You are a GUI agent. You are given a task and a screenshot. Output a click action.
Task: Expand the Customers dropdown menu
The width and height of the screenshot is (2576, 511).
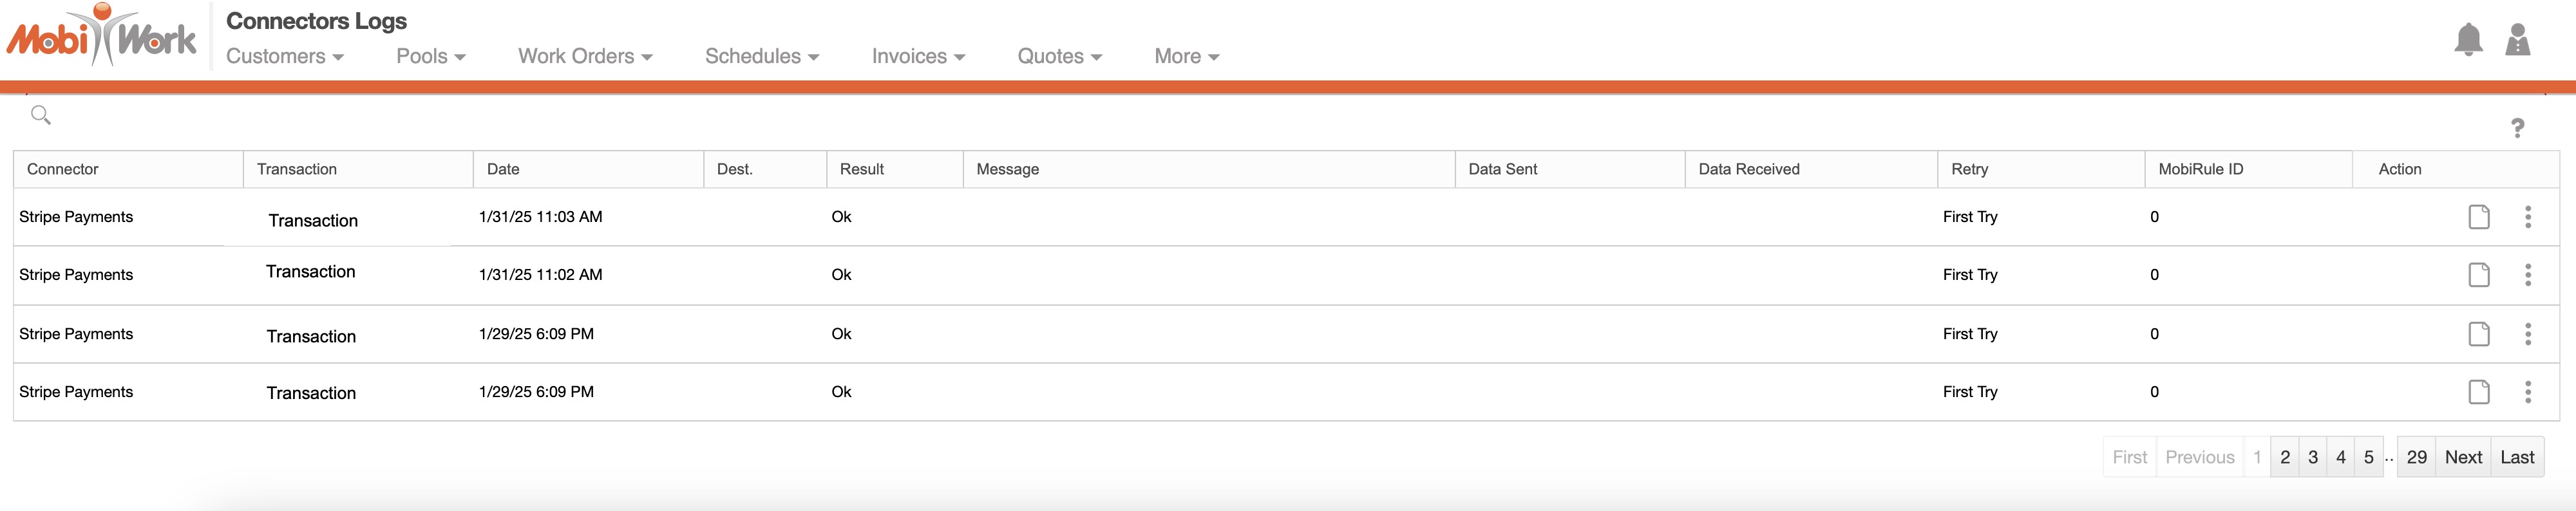coord(285,57)
